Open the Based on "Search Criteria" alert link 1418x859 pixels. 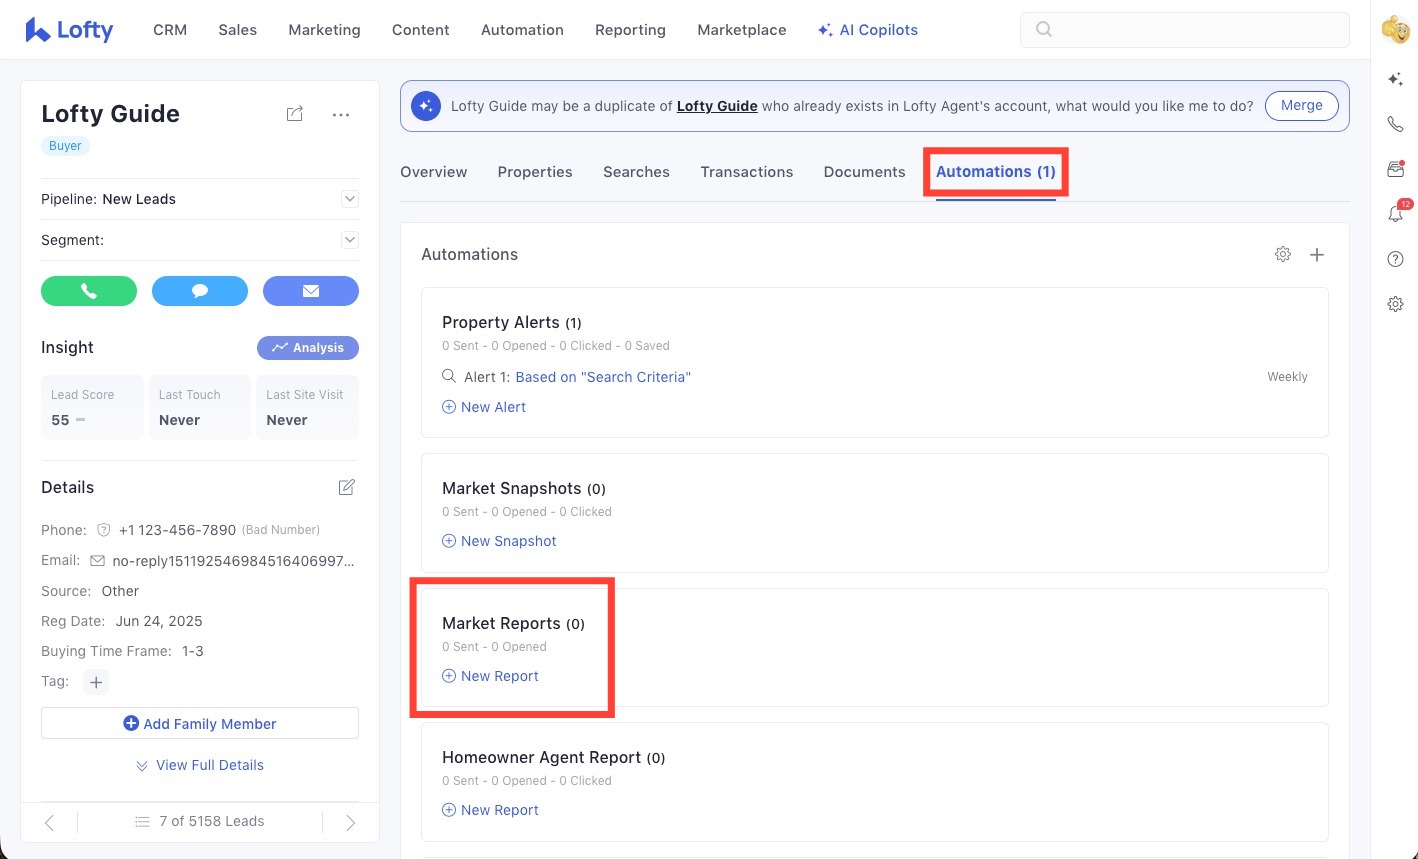coord(603,377)
